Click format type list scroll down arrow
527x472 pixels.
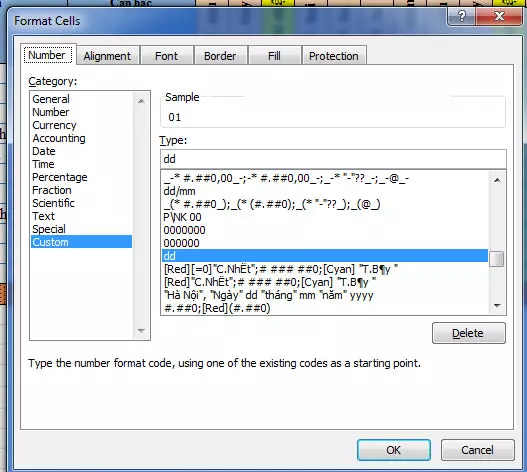click(497, 306)
